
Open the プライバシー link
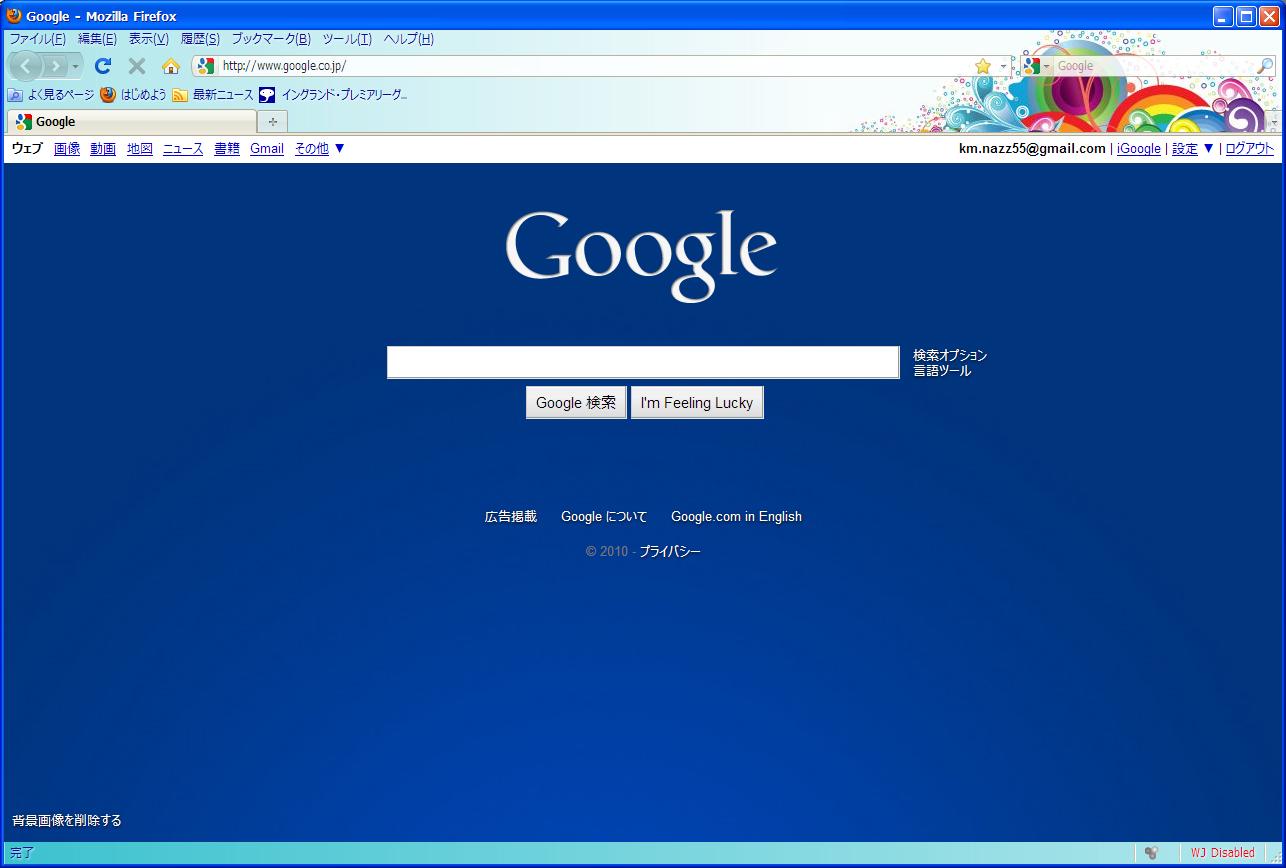pos(670,552)
